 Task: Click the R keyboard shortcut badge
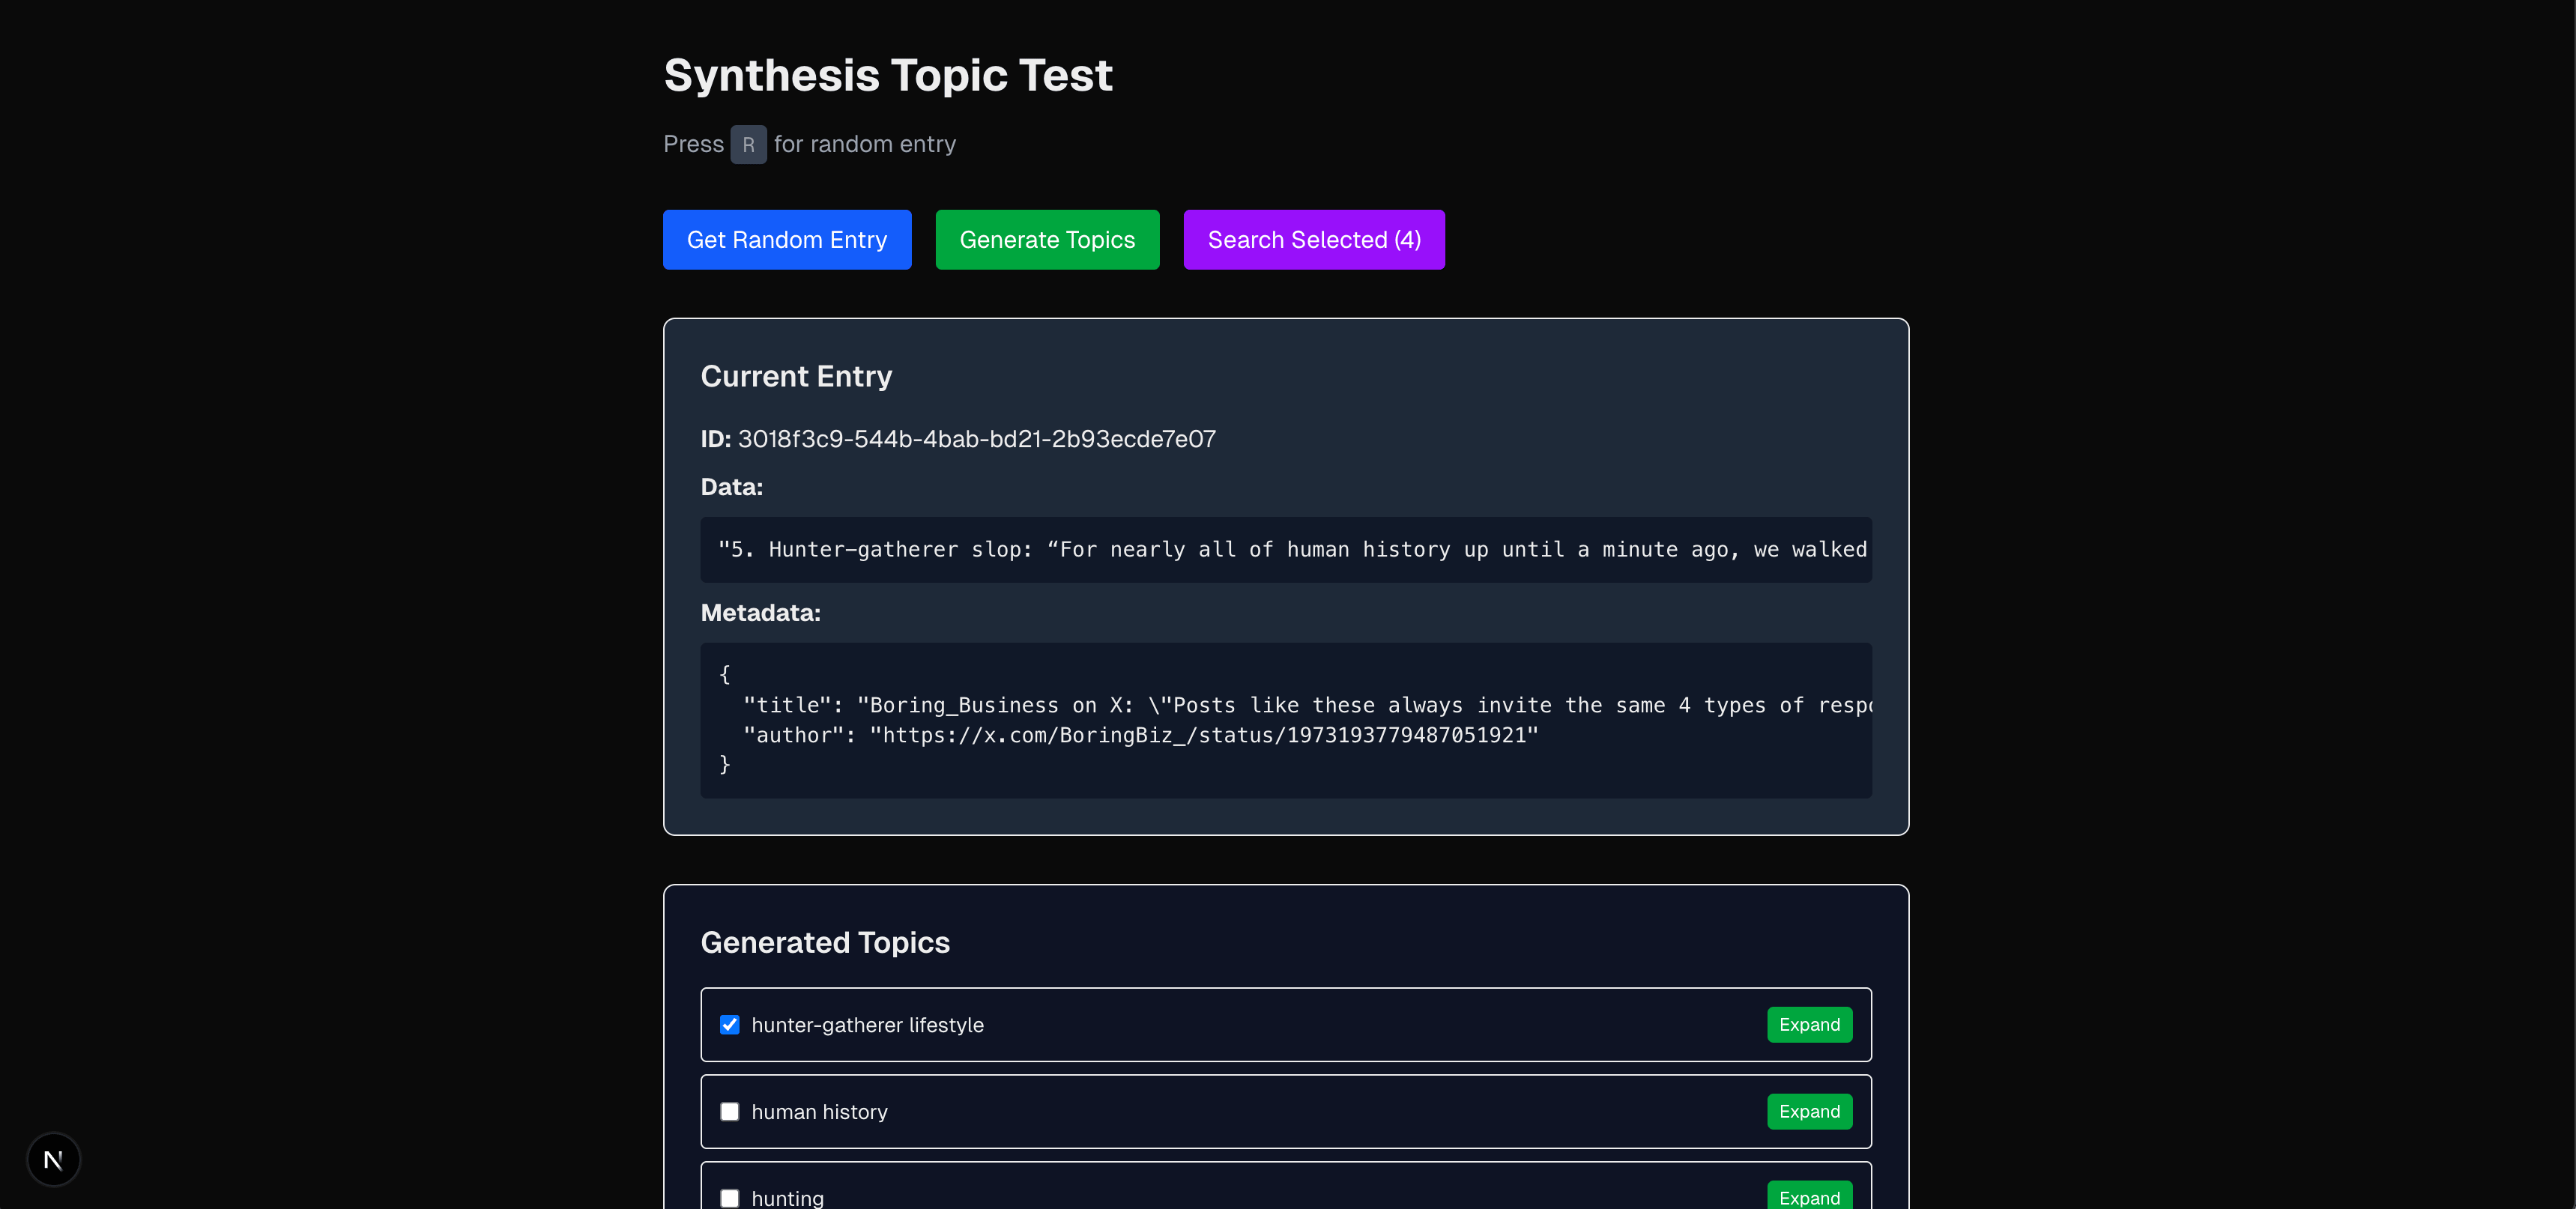[748, 144]
